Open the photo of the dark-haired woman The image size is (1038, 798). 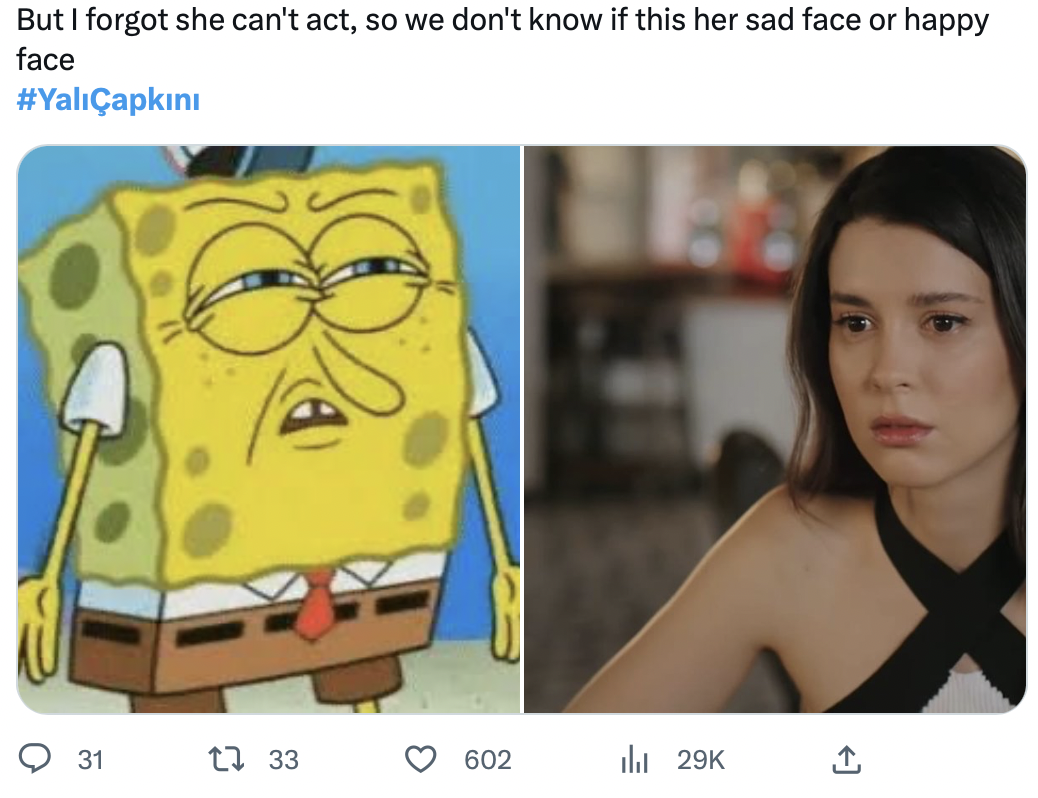[775, 430]
